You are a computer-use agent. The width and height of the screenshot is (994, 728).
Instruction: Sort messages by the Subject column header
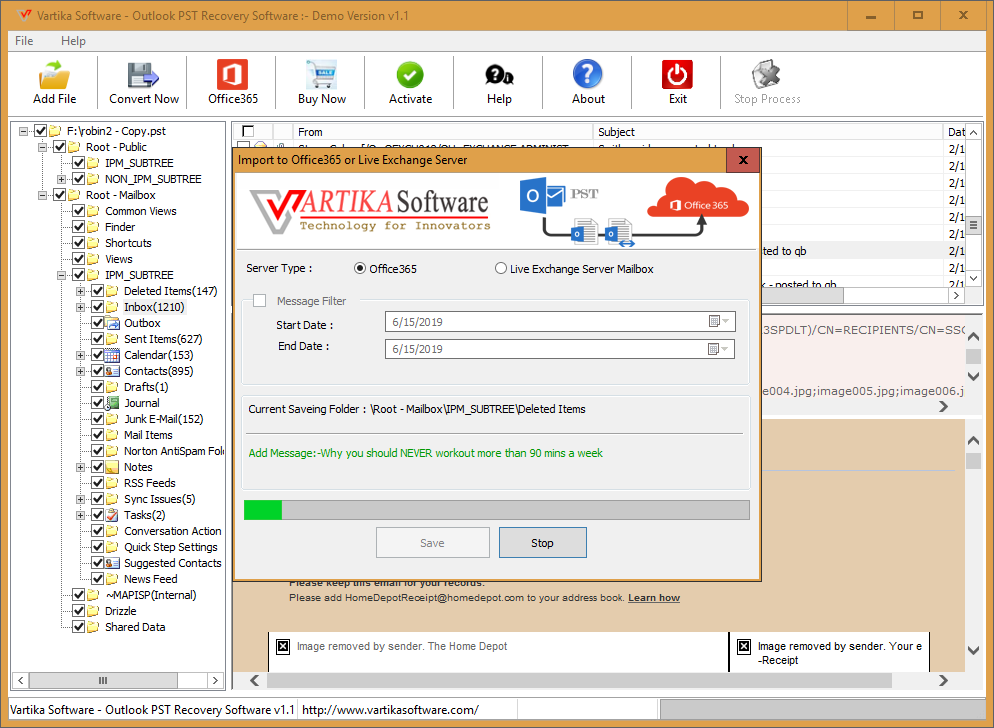click(768, 131)
